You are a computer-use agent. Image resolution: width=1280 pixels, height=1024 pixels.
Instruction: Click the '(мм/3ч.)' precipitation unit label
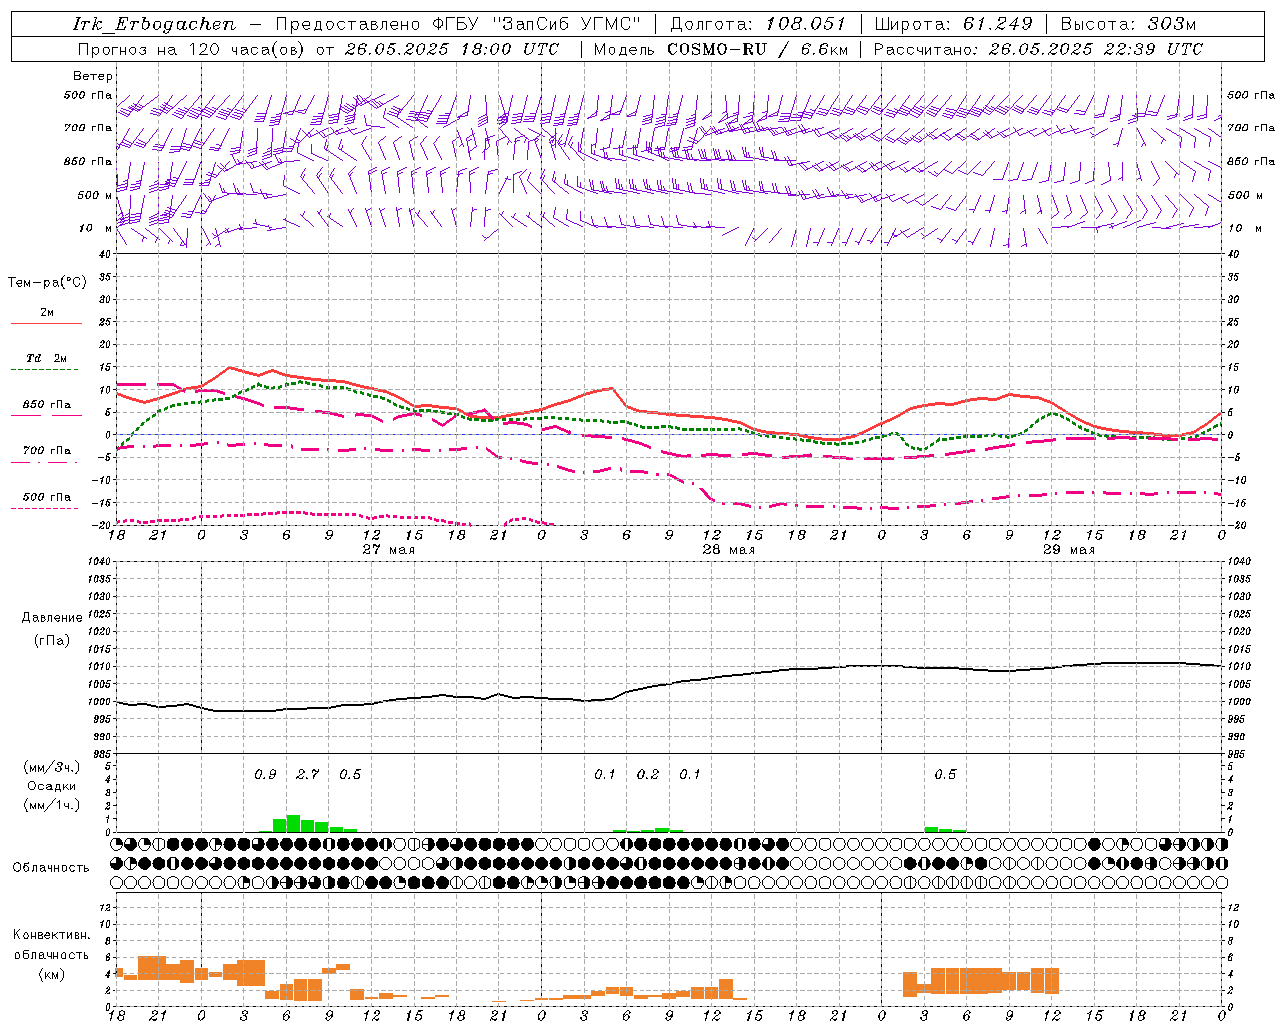pos(52,767)
